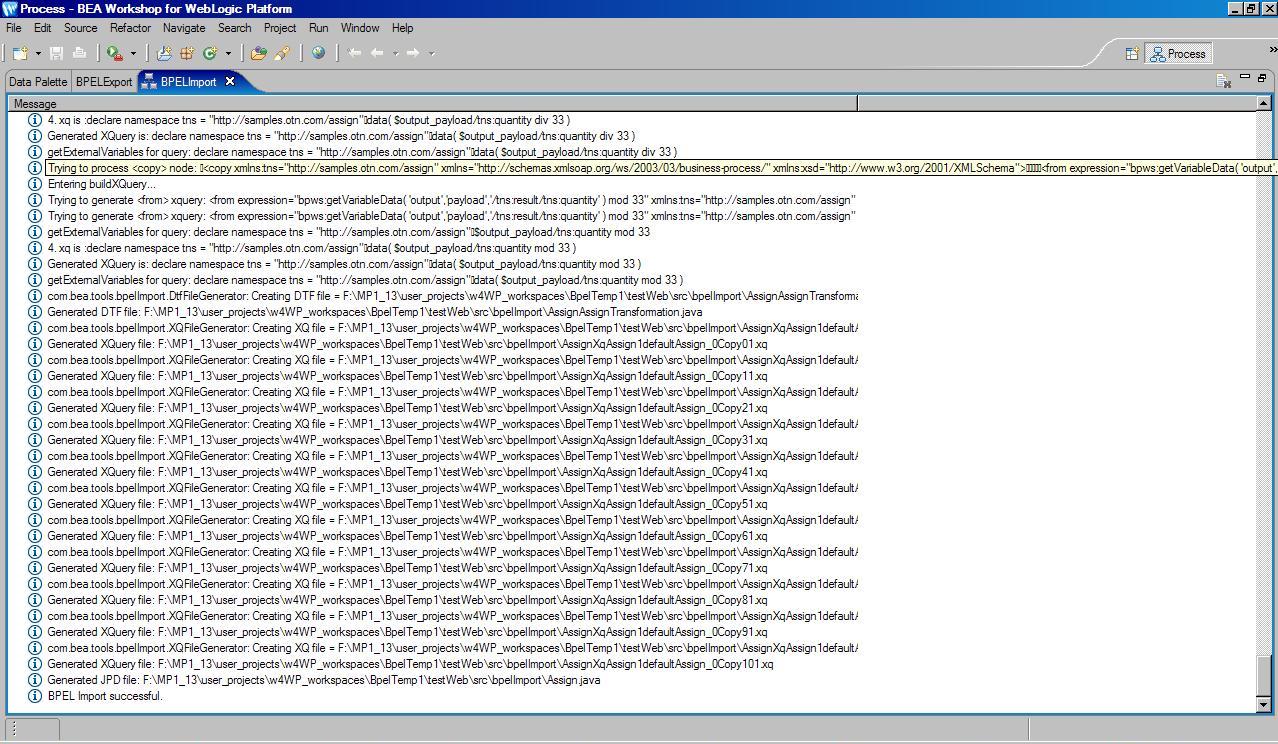Switch to the Data Palette tab

[x=38, y=82]
